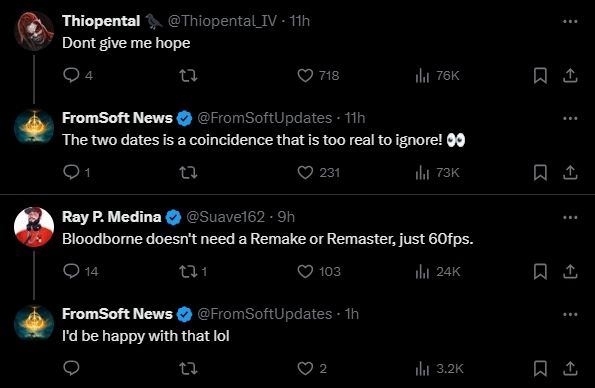Viewport: 595px width, 388px height.
Task: Open the 9h timestamp on Medina's tweet
Action: pos(286,217)
